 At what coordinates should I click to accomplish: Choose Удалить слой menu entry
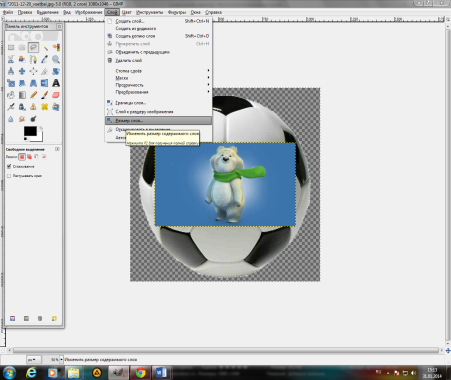pyautogui.click(x=158, y=60)
